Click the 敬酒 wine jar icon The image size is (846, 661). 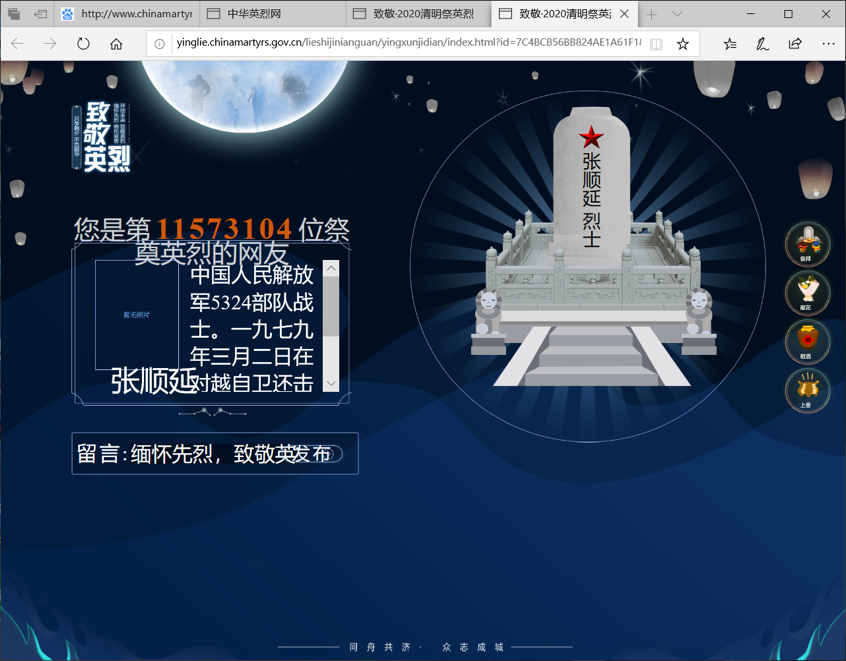[806, 342]
